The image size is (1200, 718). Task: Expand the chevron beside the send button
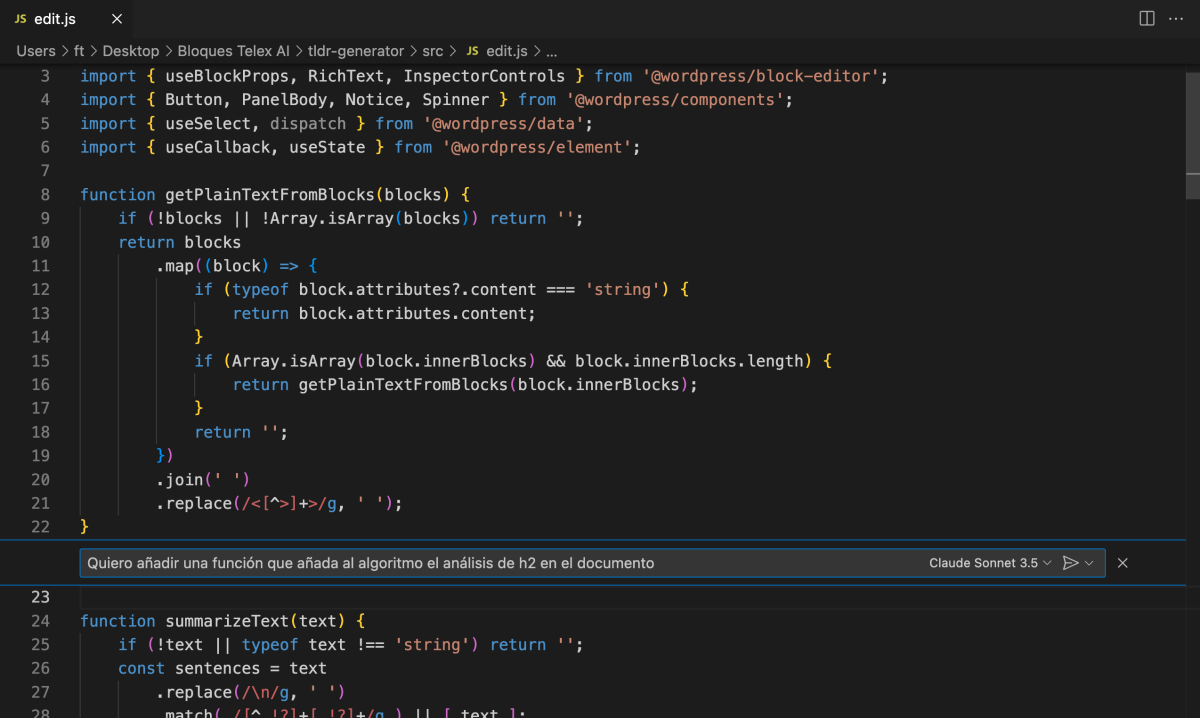pyautogui.click(x=1088, y=562)
